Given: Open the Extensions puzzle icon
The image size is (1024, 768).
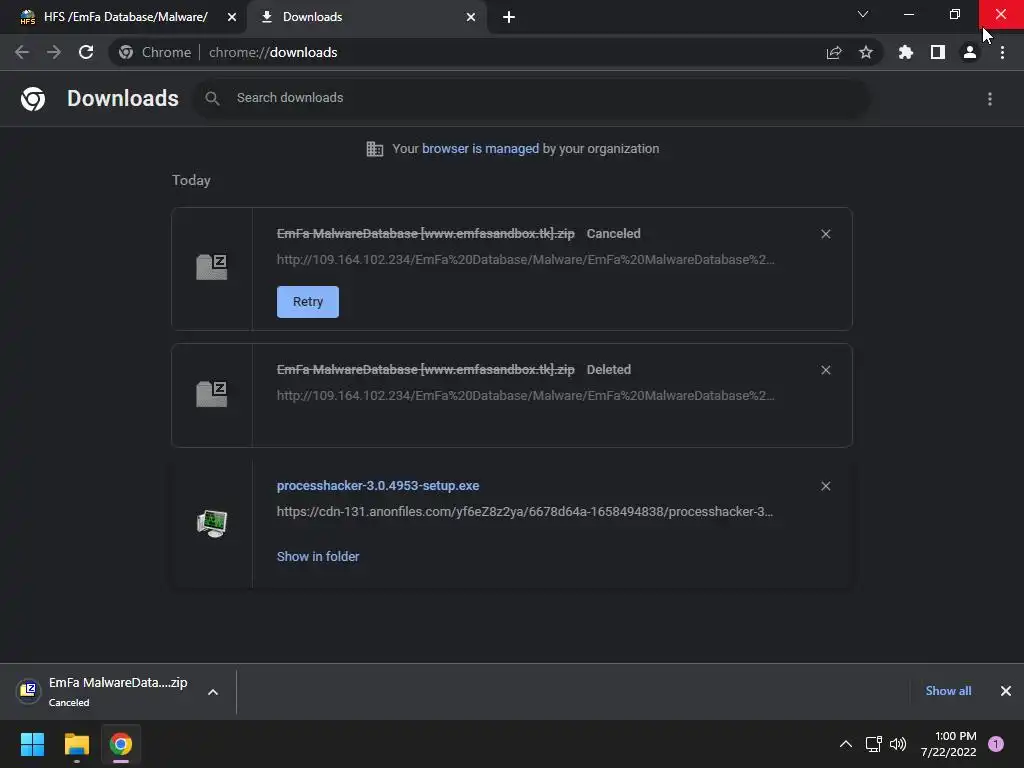Looking at the screenshot, I should point(906,52).
